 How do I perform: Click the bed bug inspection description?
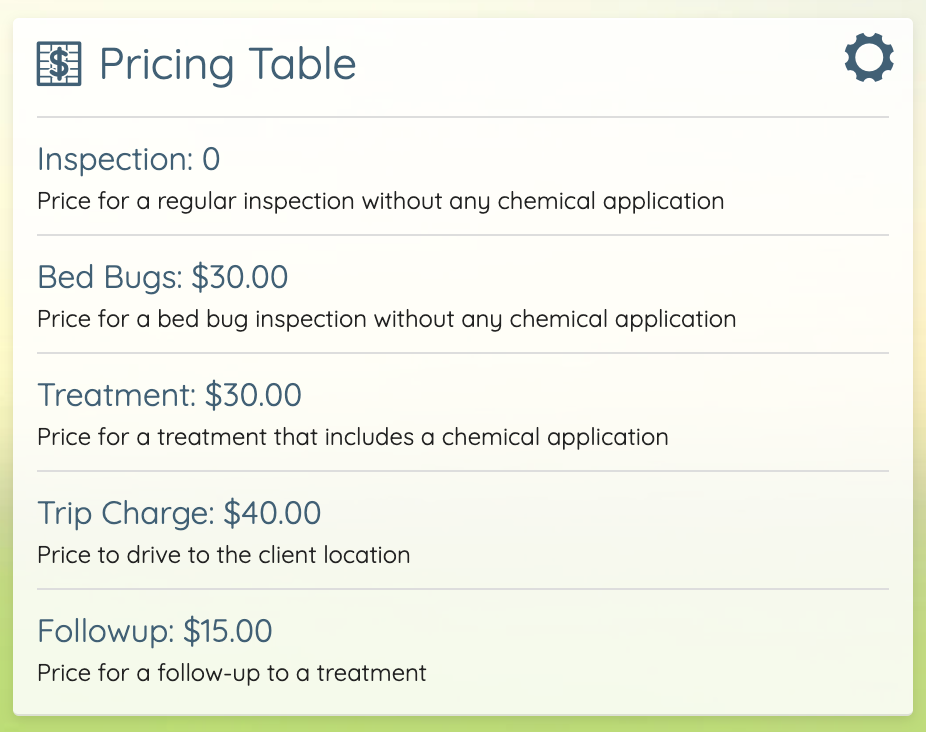(x=386, y=320)
